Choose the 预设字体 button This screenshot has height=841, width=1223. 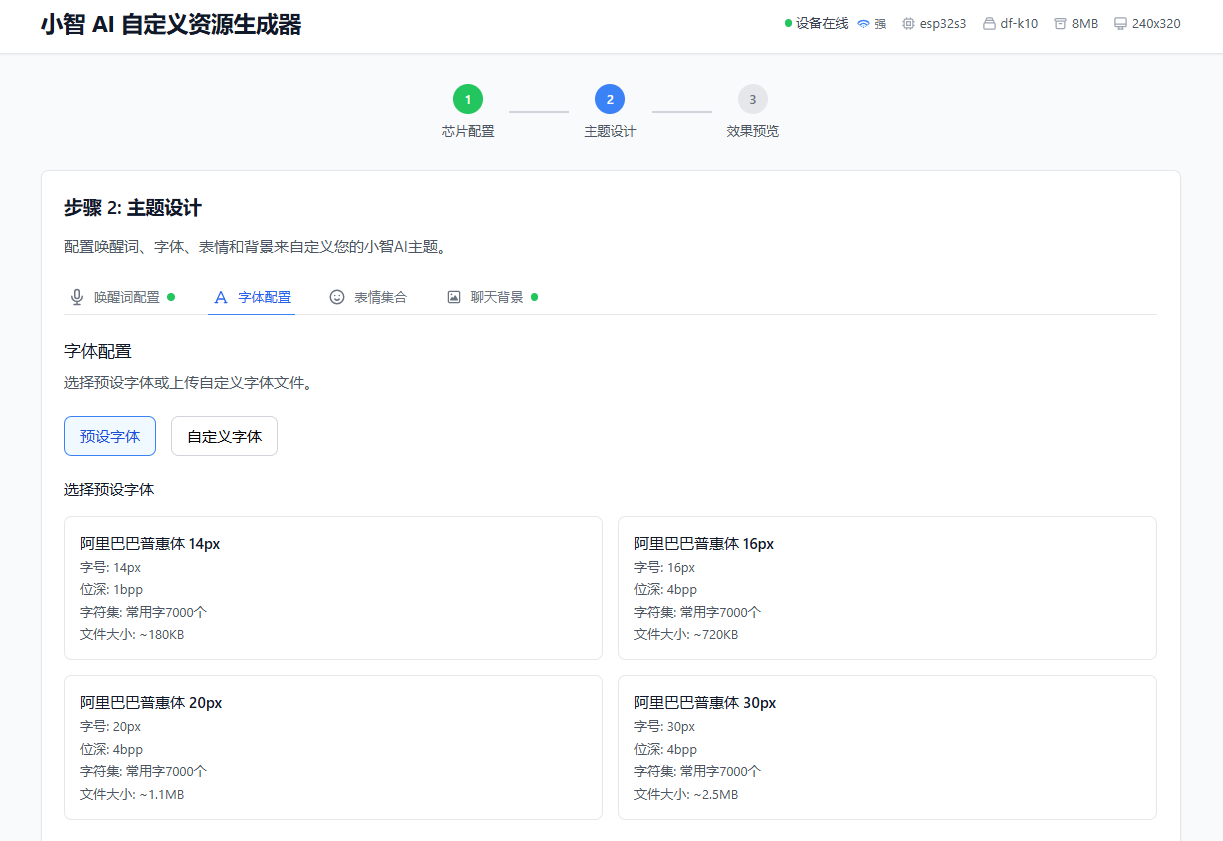[x=110, y=436]
